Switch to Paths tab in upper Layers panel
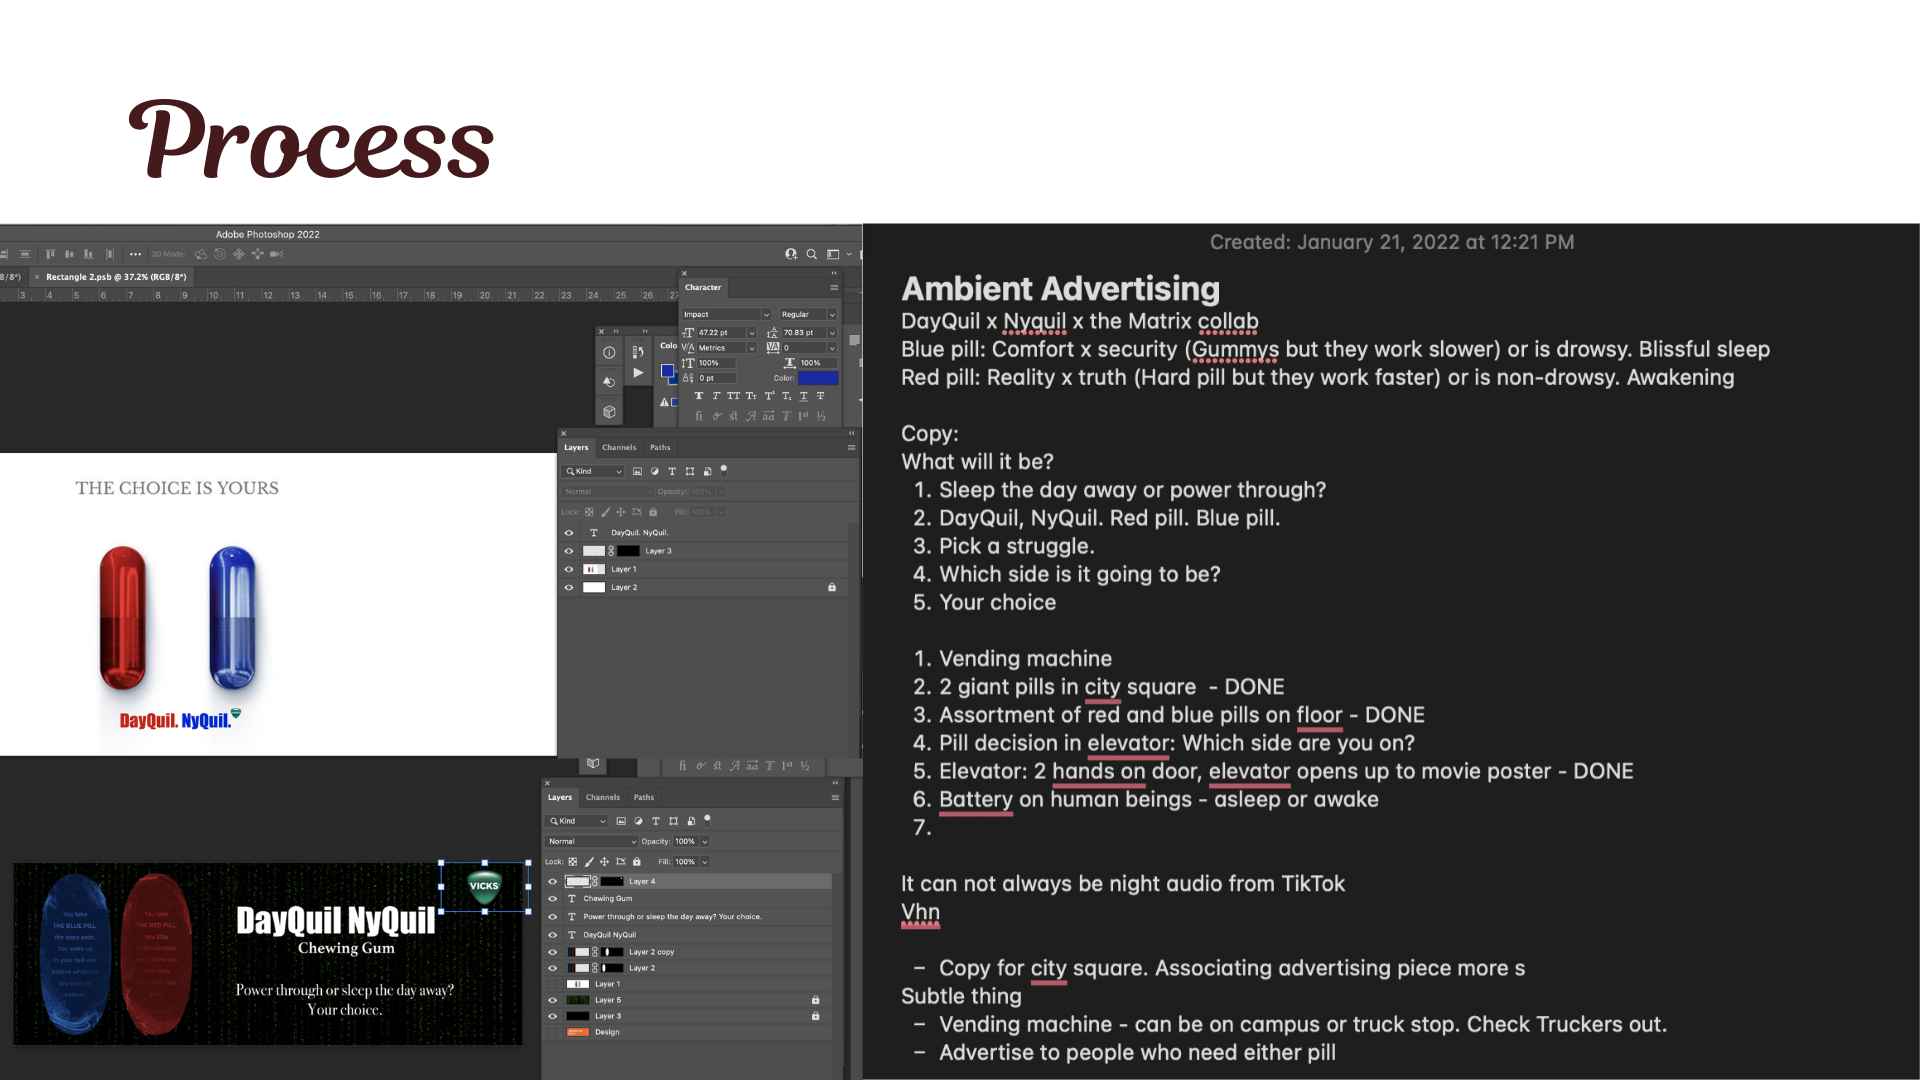 (x=660, y=447)
